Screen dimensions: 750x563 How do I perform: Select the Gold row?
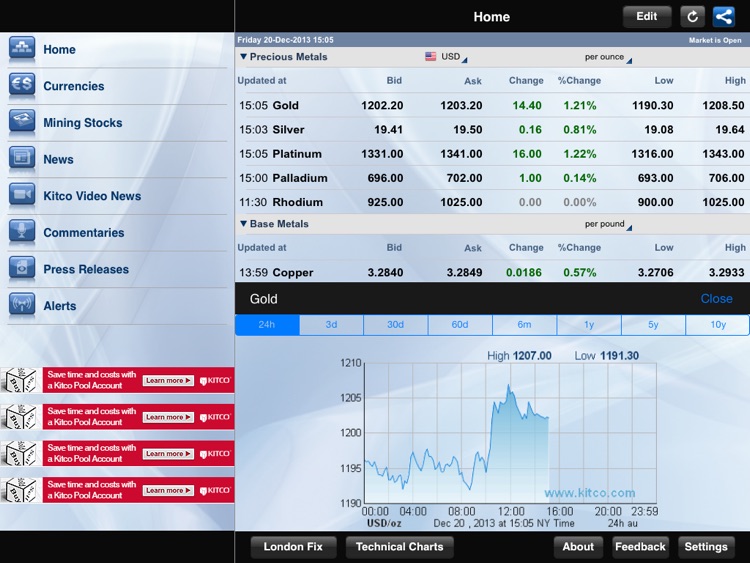492,105
